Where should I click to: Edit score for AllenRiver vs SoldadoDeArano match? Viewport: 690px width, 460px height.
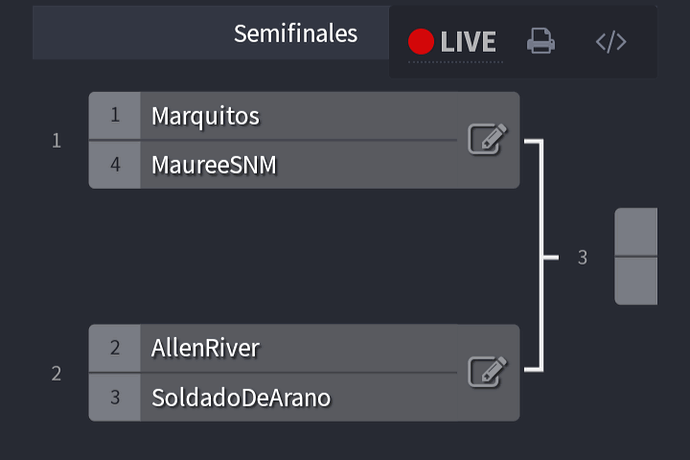click(487, 372)
